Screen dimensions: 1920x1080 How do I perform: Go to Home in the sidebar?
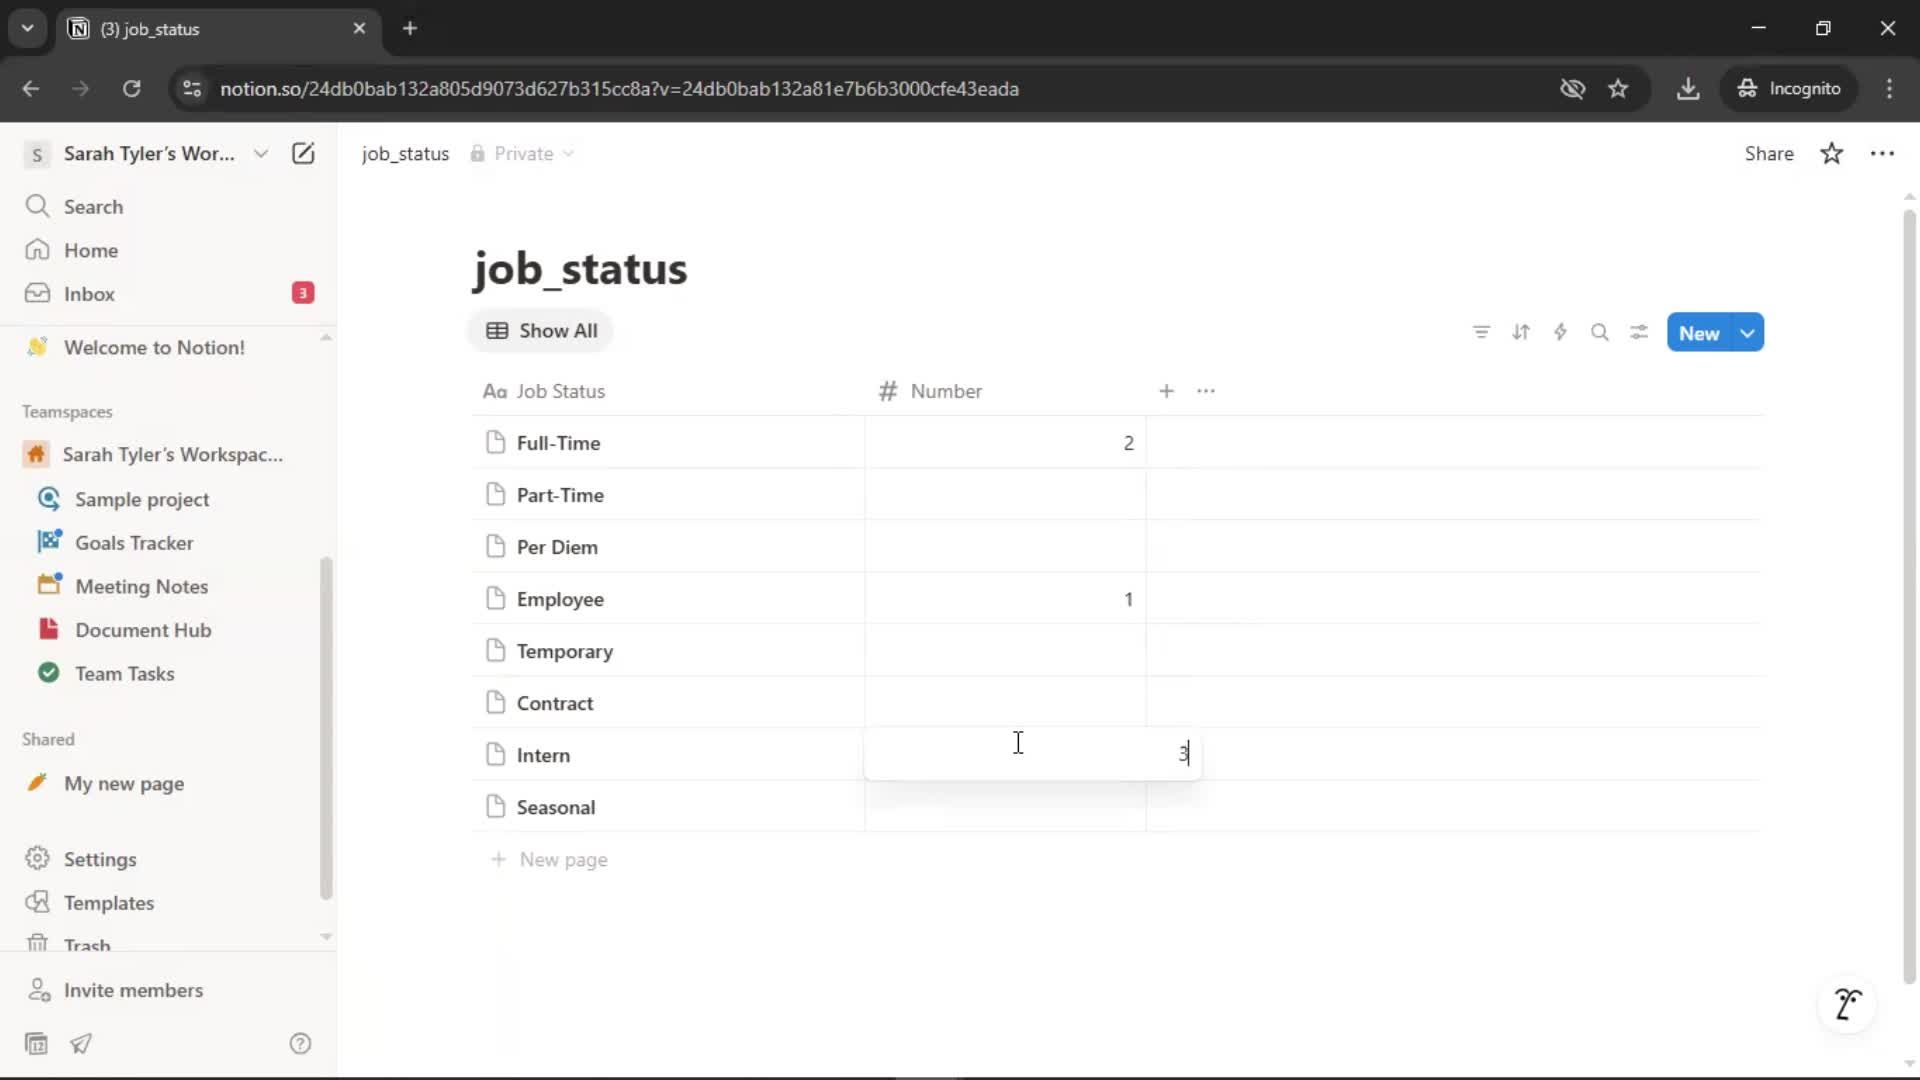[90, 250]
